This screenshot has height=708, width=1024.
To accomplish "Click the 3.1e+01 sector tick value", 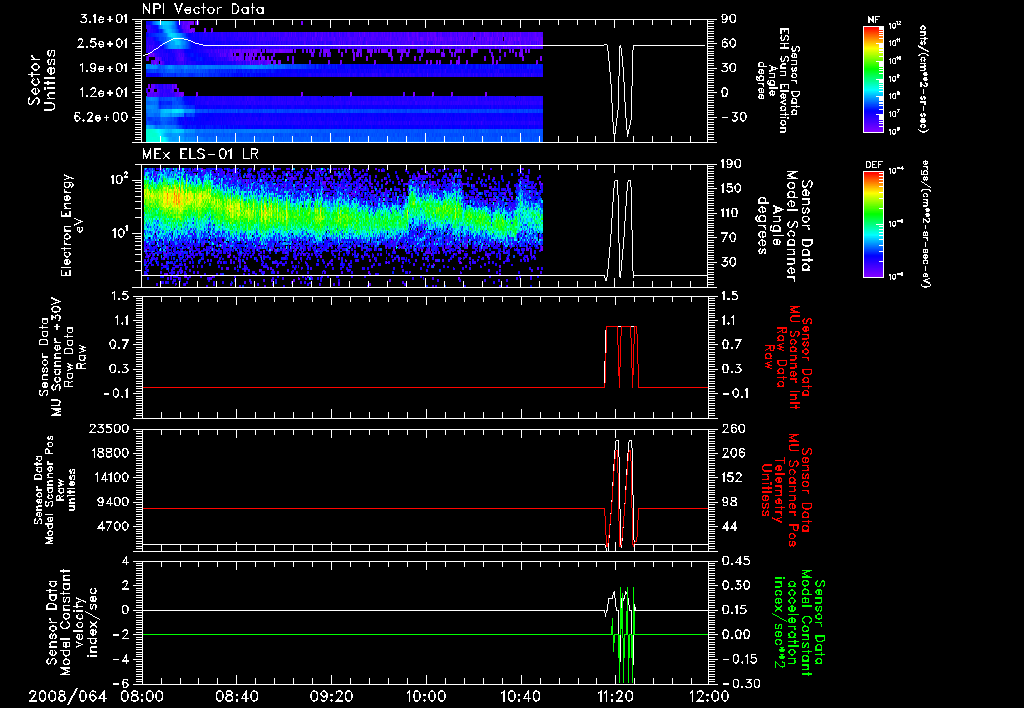I will (x=104, y=19).
